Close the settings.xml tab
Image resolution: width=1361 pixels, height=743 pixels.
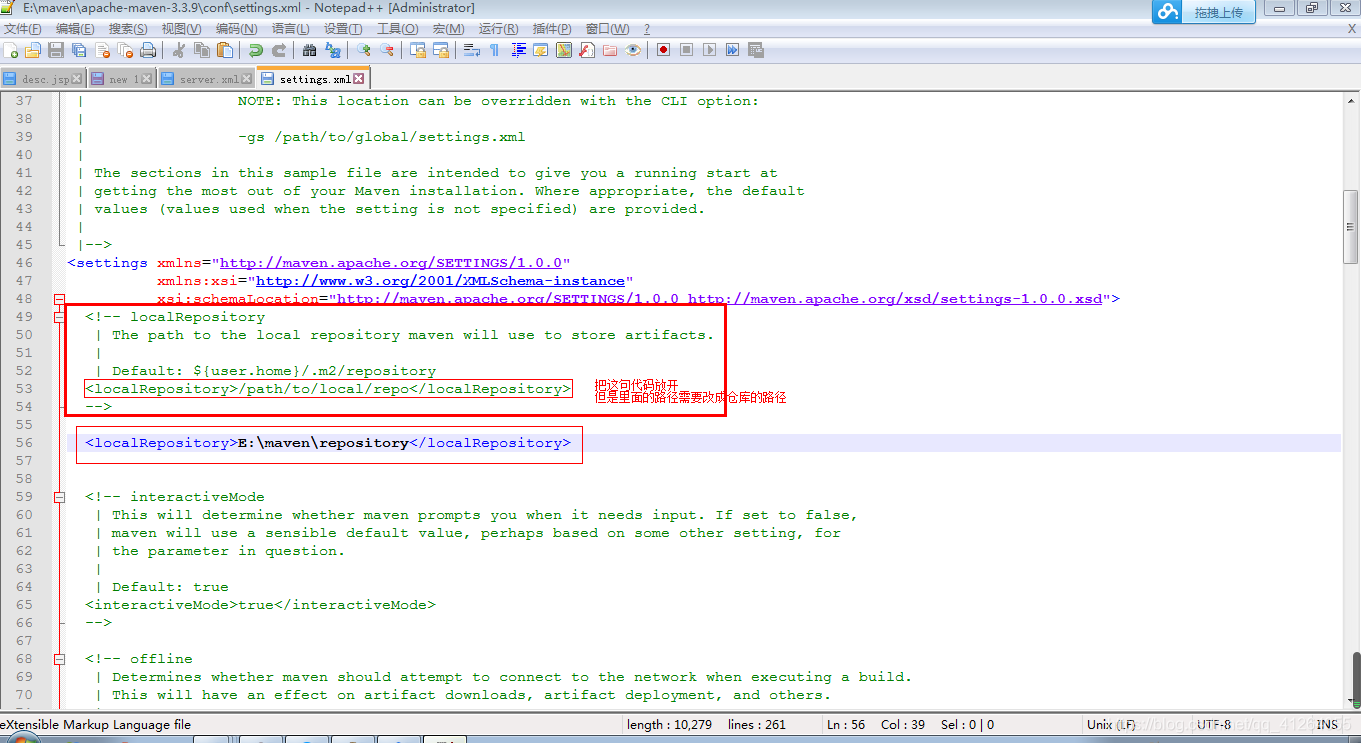360,78
